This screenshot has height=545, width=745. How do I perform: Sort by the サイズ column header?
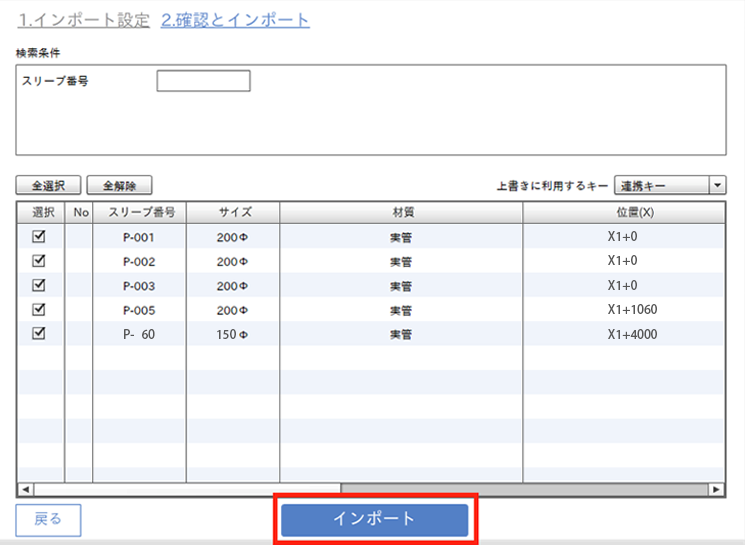(x=233, y=212)
